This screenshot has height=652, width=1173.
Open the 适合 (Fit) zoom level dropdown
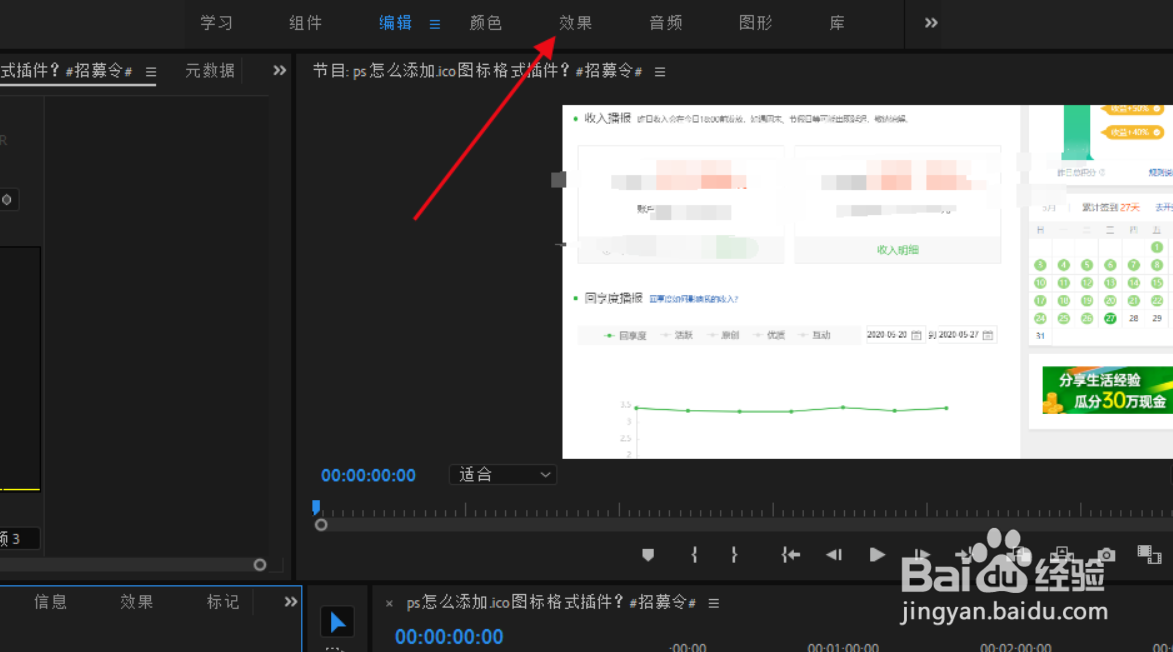coord(502,474)
